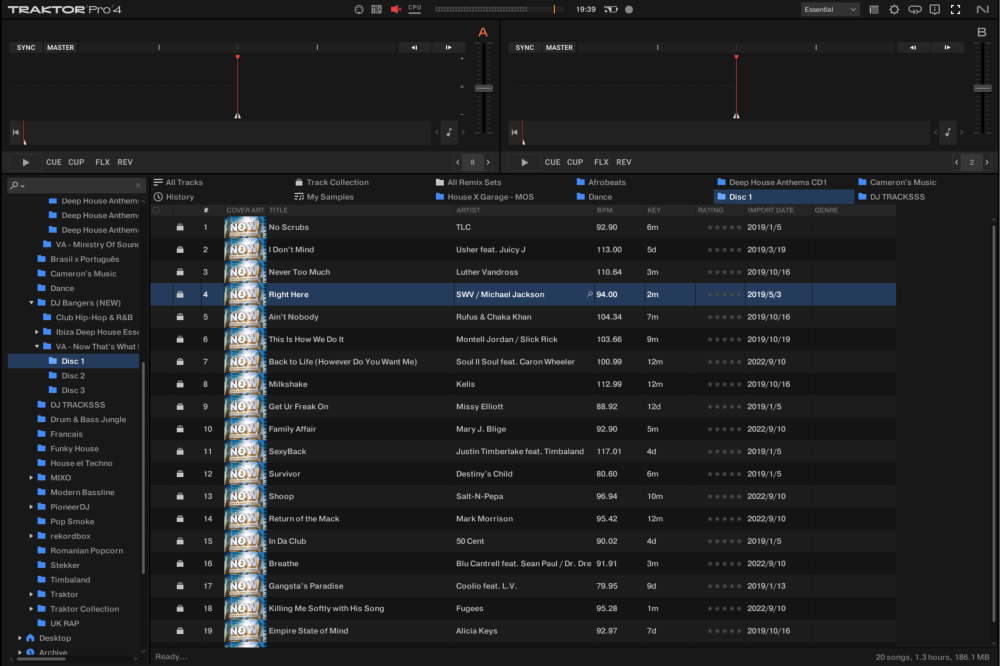Click the muted speaker icon in the header

[x=395, y=9]
